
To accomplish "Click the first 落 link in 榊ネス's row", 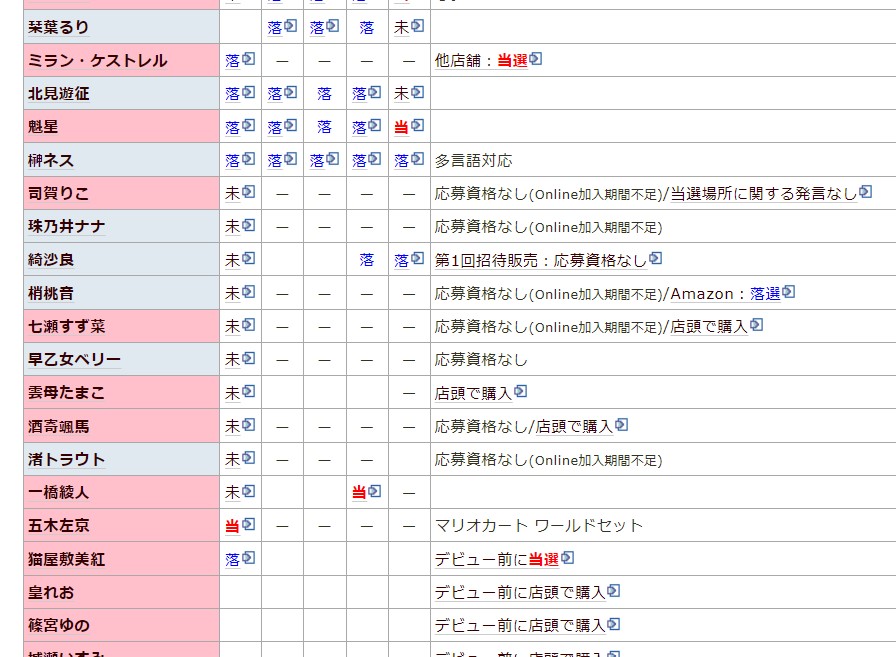I will pyautogui.click(x=232, y=160).
